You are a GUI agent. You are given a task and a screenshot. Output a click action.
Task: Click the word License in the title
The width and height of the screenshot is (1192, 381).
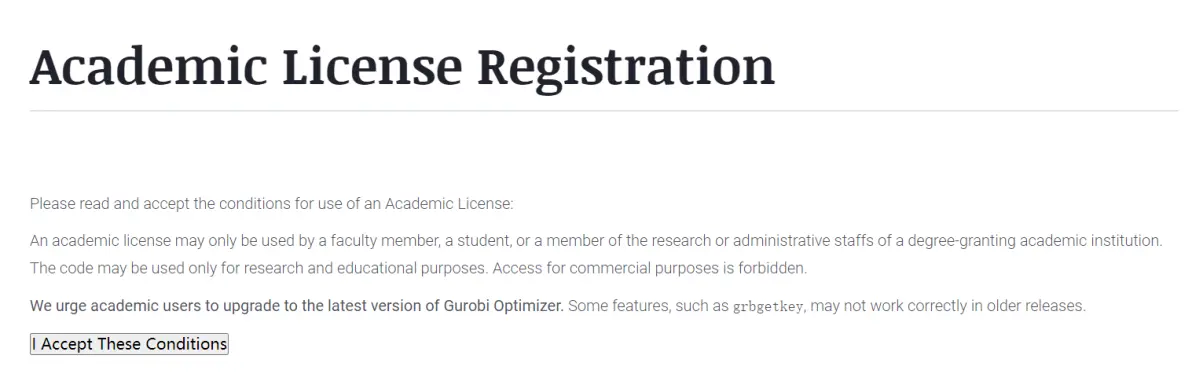pyautogui.click(x=372, y=65)
